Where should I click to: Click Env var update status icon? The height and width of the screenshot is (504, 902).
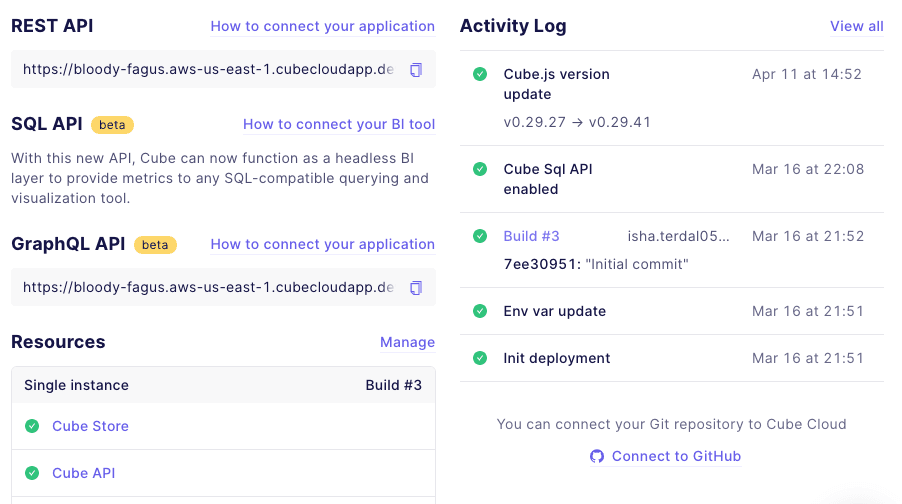(x=480, y=311)
